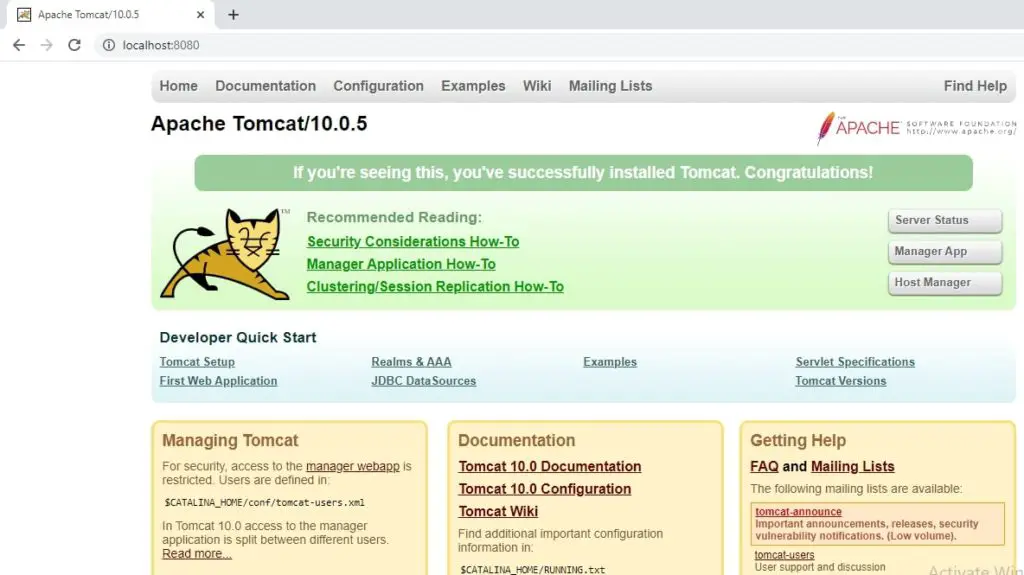Open the Examples navigation item in the top bar
The width and height of the screenshot is (1024, 575).
(473, 86)
